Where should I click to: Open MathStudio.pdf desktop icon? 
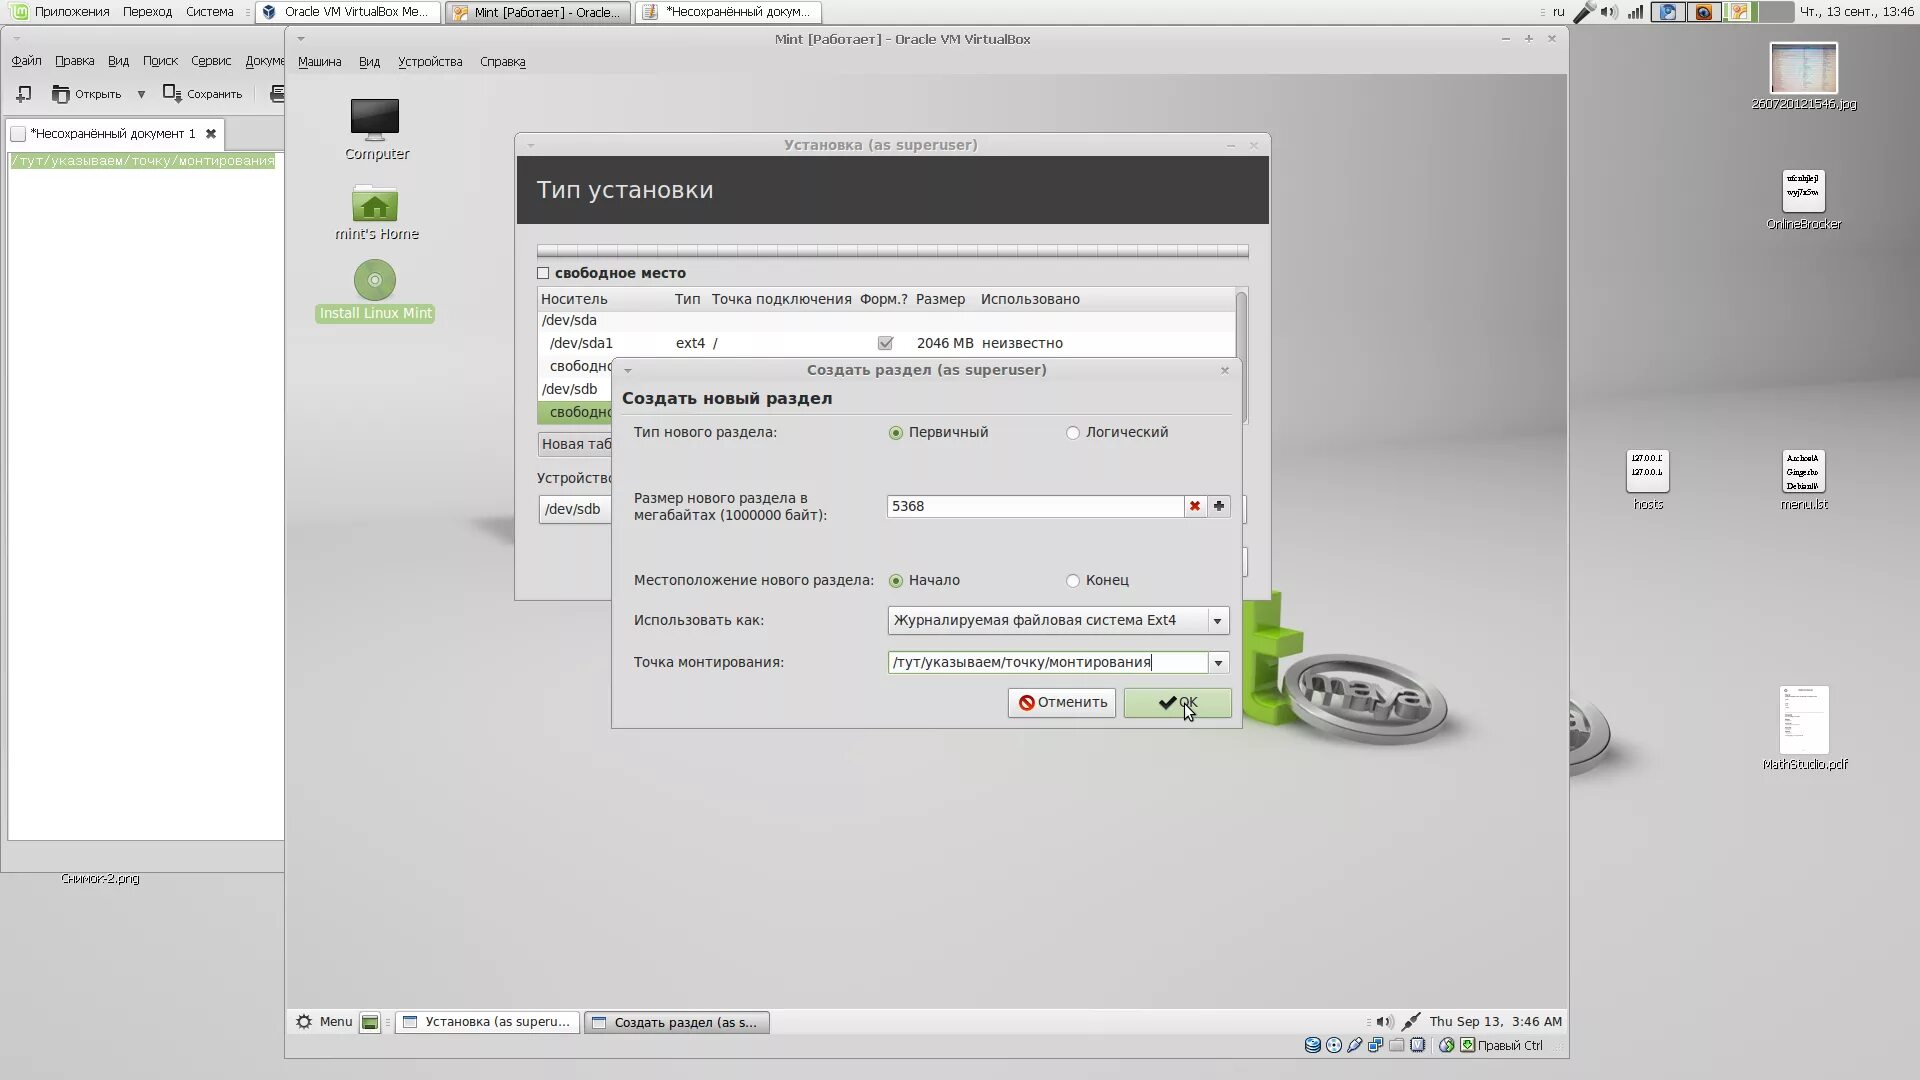click(x=1804, y=721)
